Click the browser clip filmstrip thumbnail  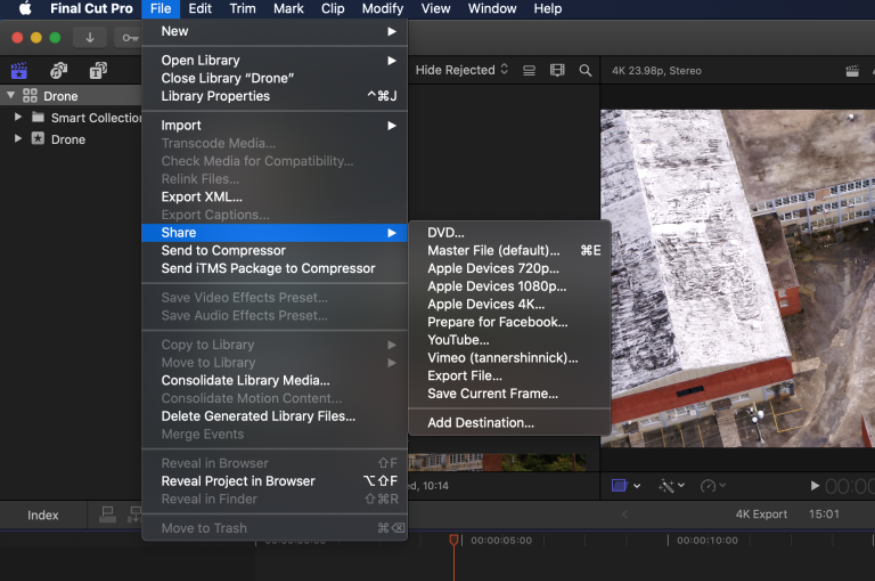(497, 463)
